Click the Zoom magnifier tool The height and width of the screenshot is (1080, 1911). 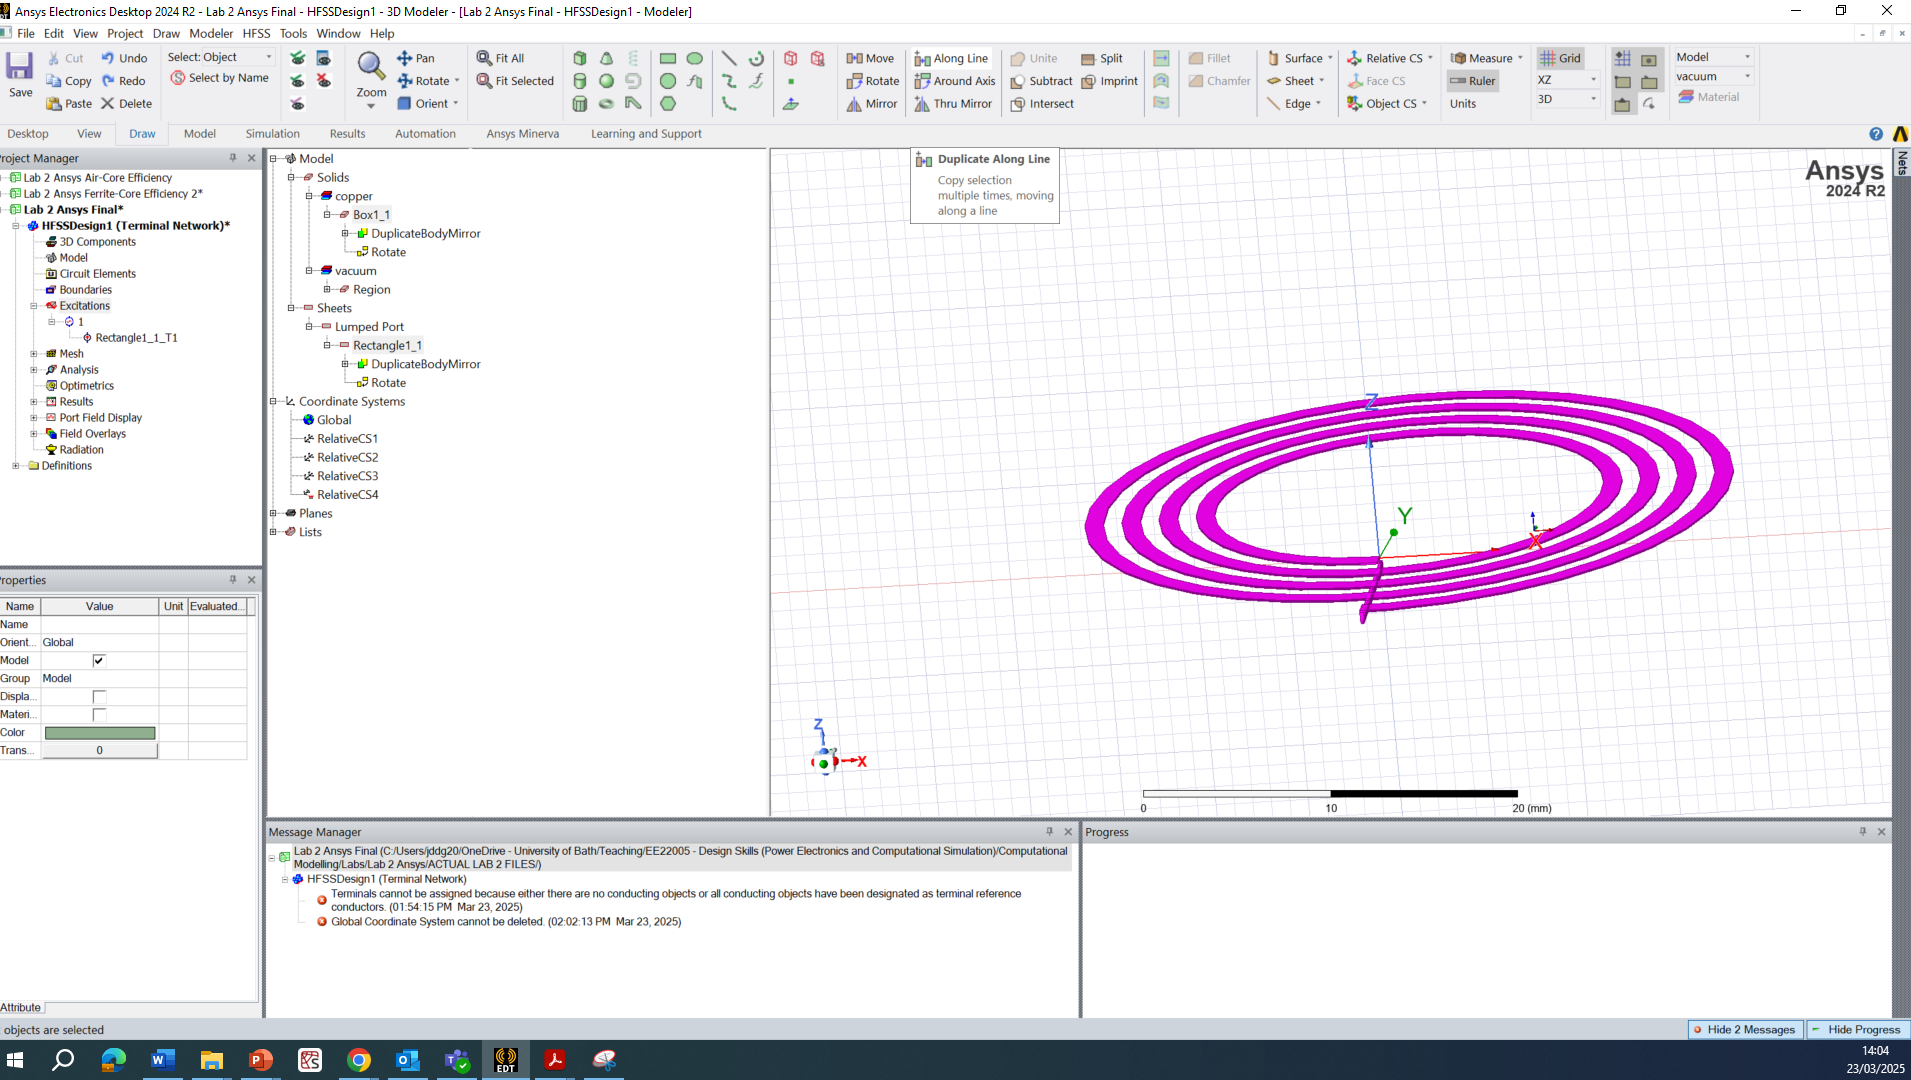point(371,74)
